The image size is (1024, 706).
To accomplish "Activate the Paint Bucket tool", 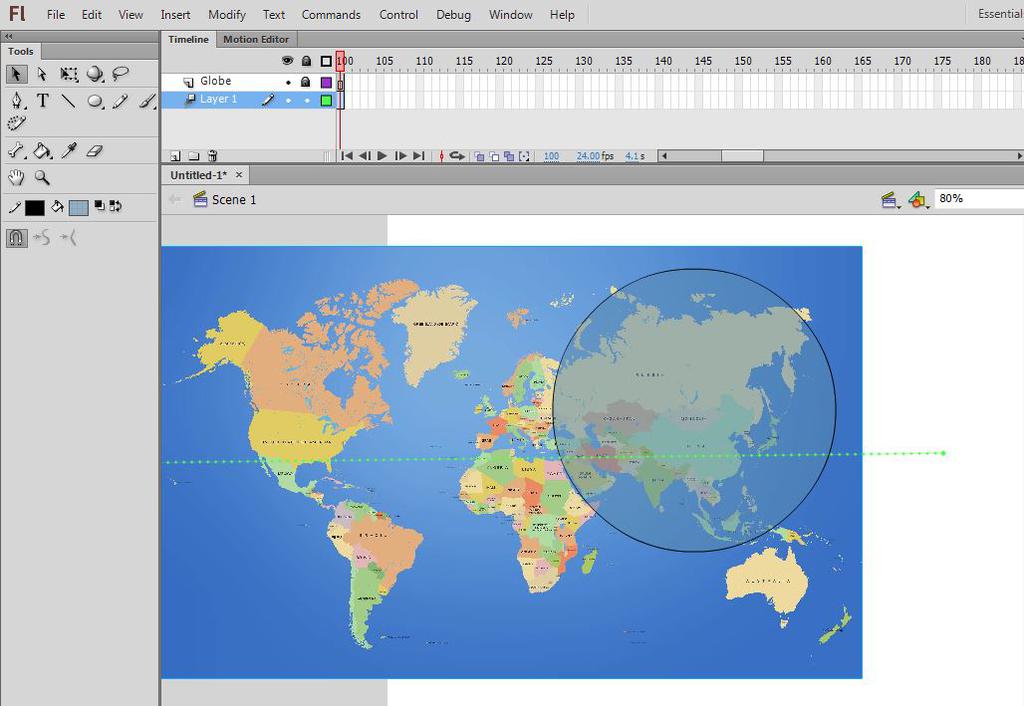I will 42,150.
